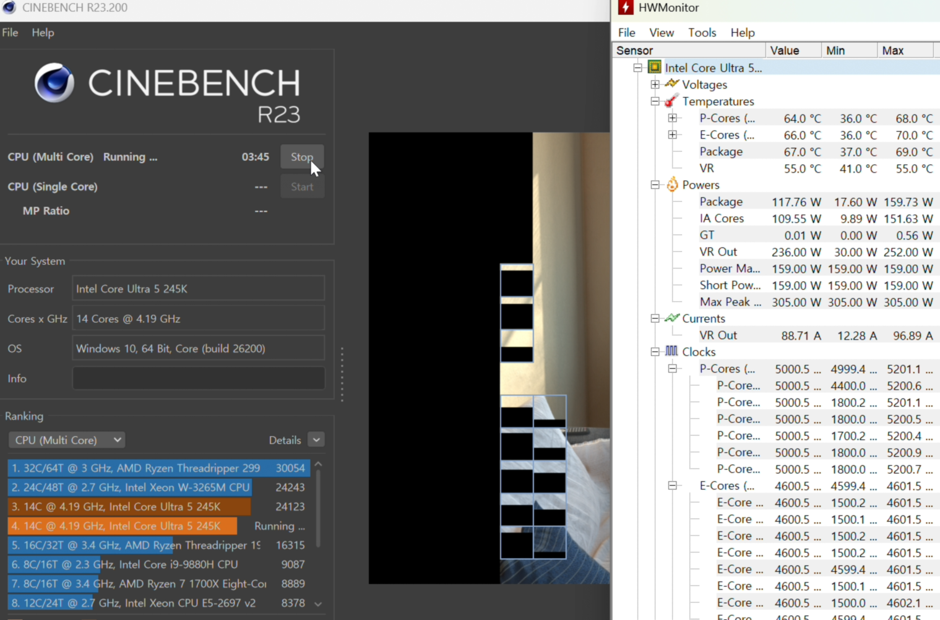
Task: Open the Details dropdown arrow
Action: [x=316, y=440]
